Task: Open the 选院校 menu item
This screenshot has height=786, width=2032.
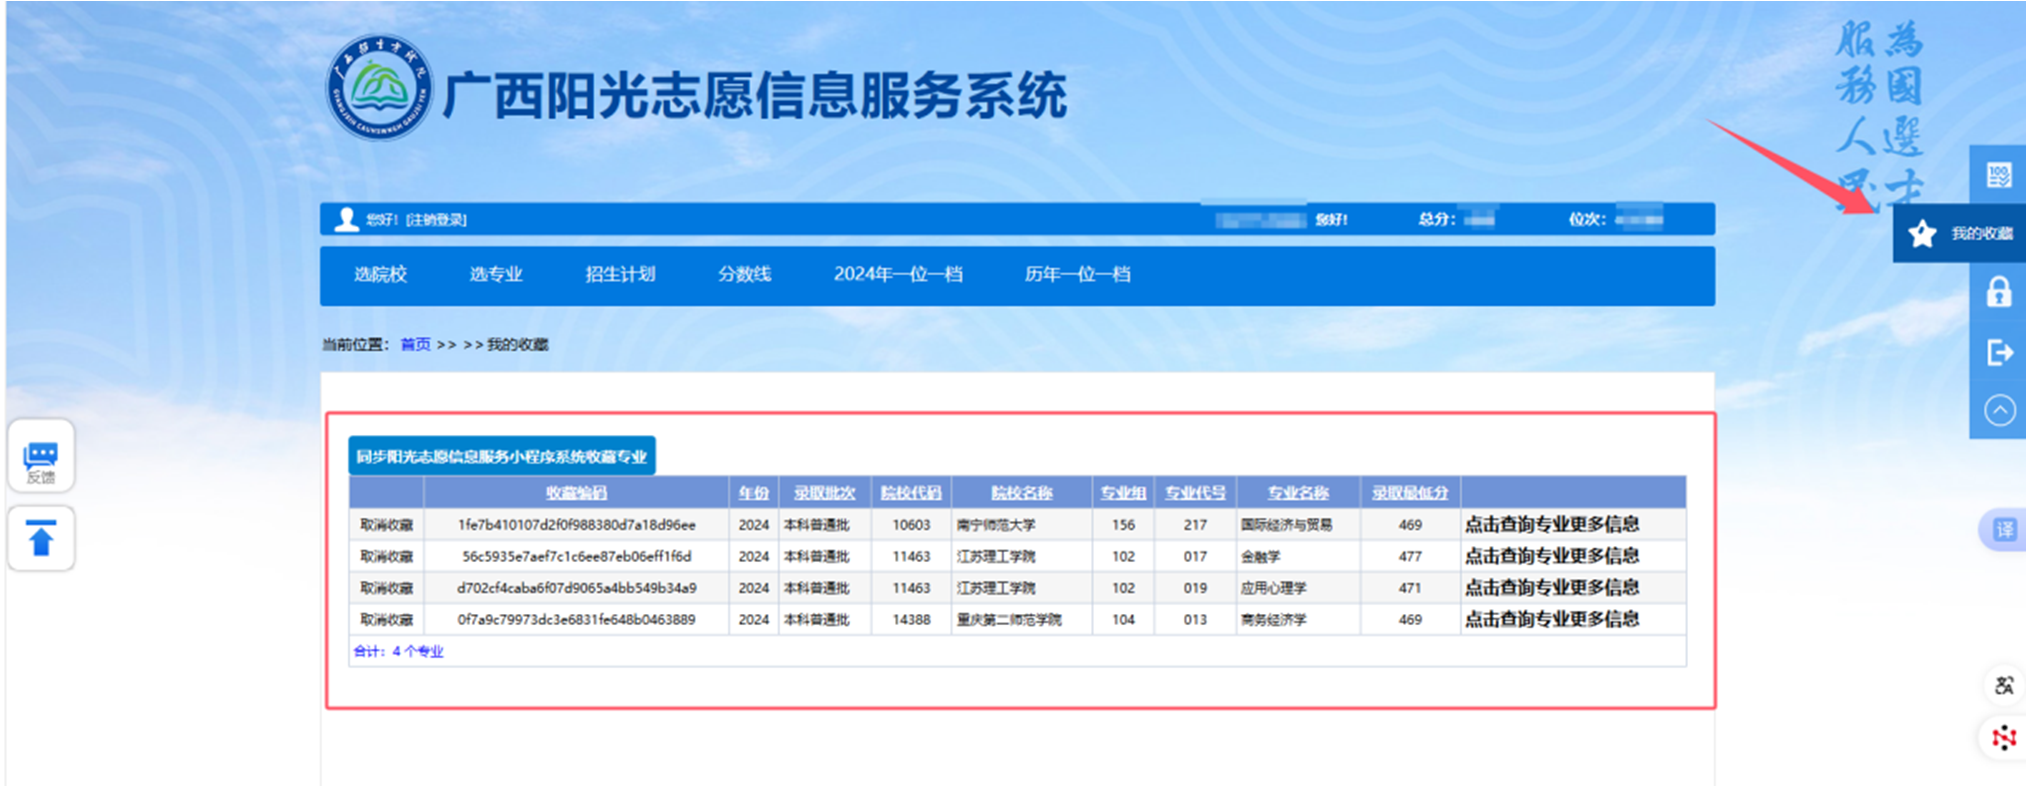Action: [x=380, y=274]
